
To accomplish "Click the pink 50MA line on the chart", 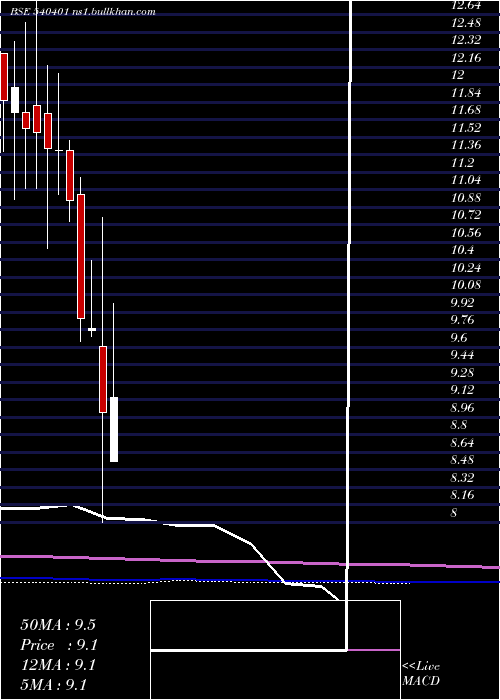I will pos(250,561).
